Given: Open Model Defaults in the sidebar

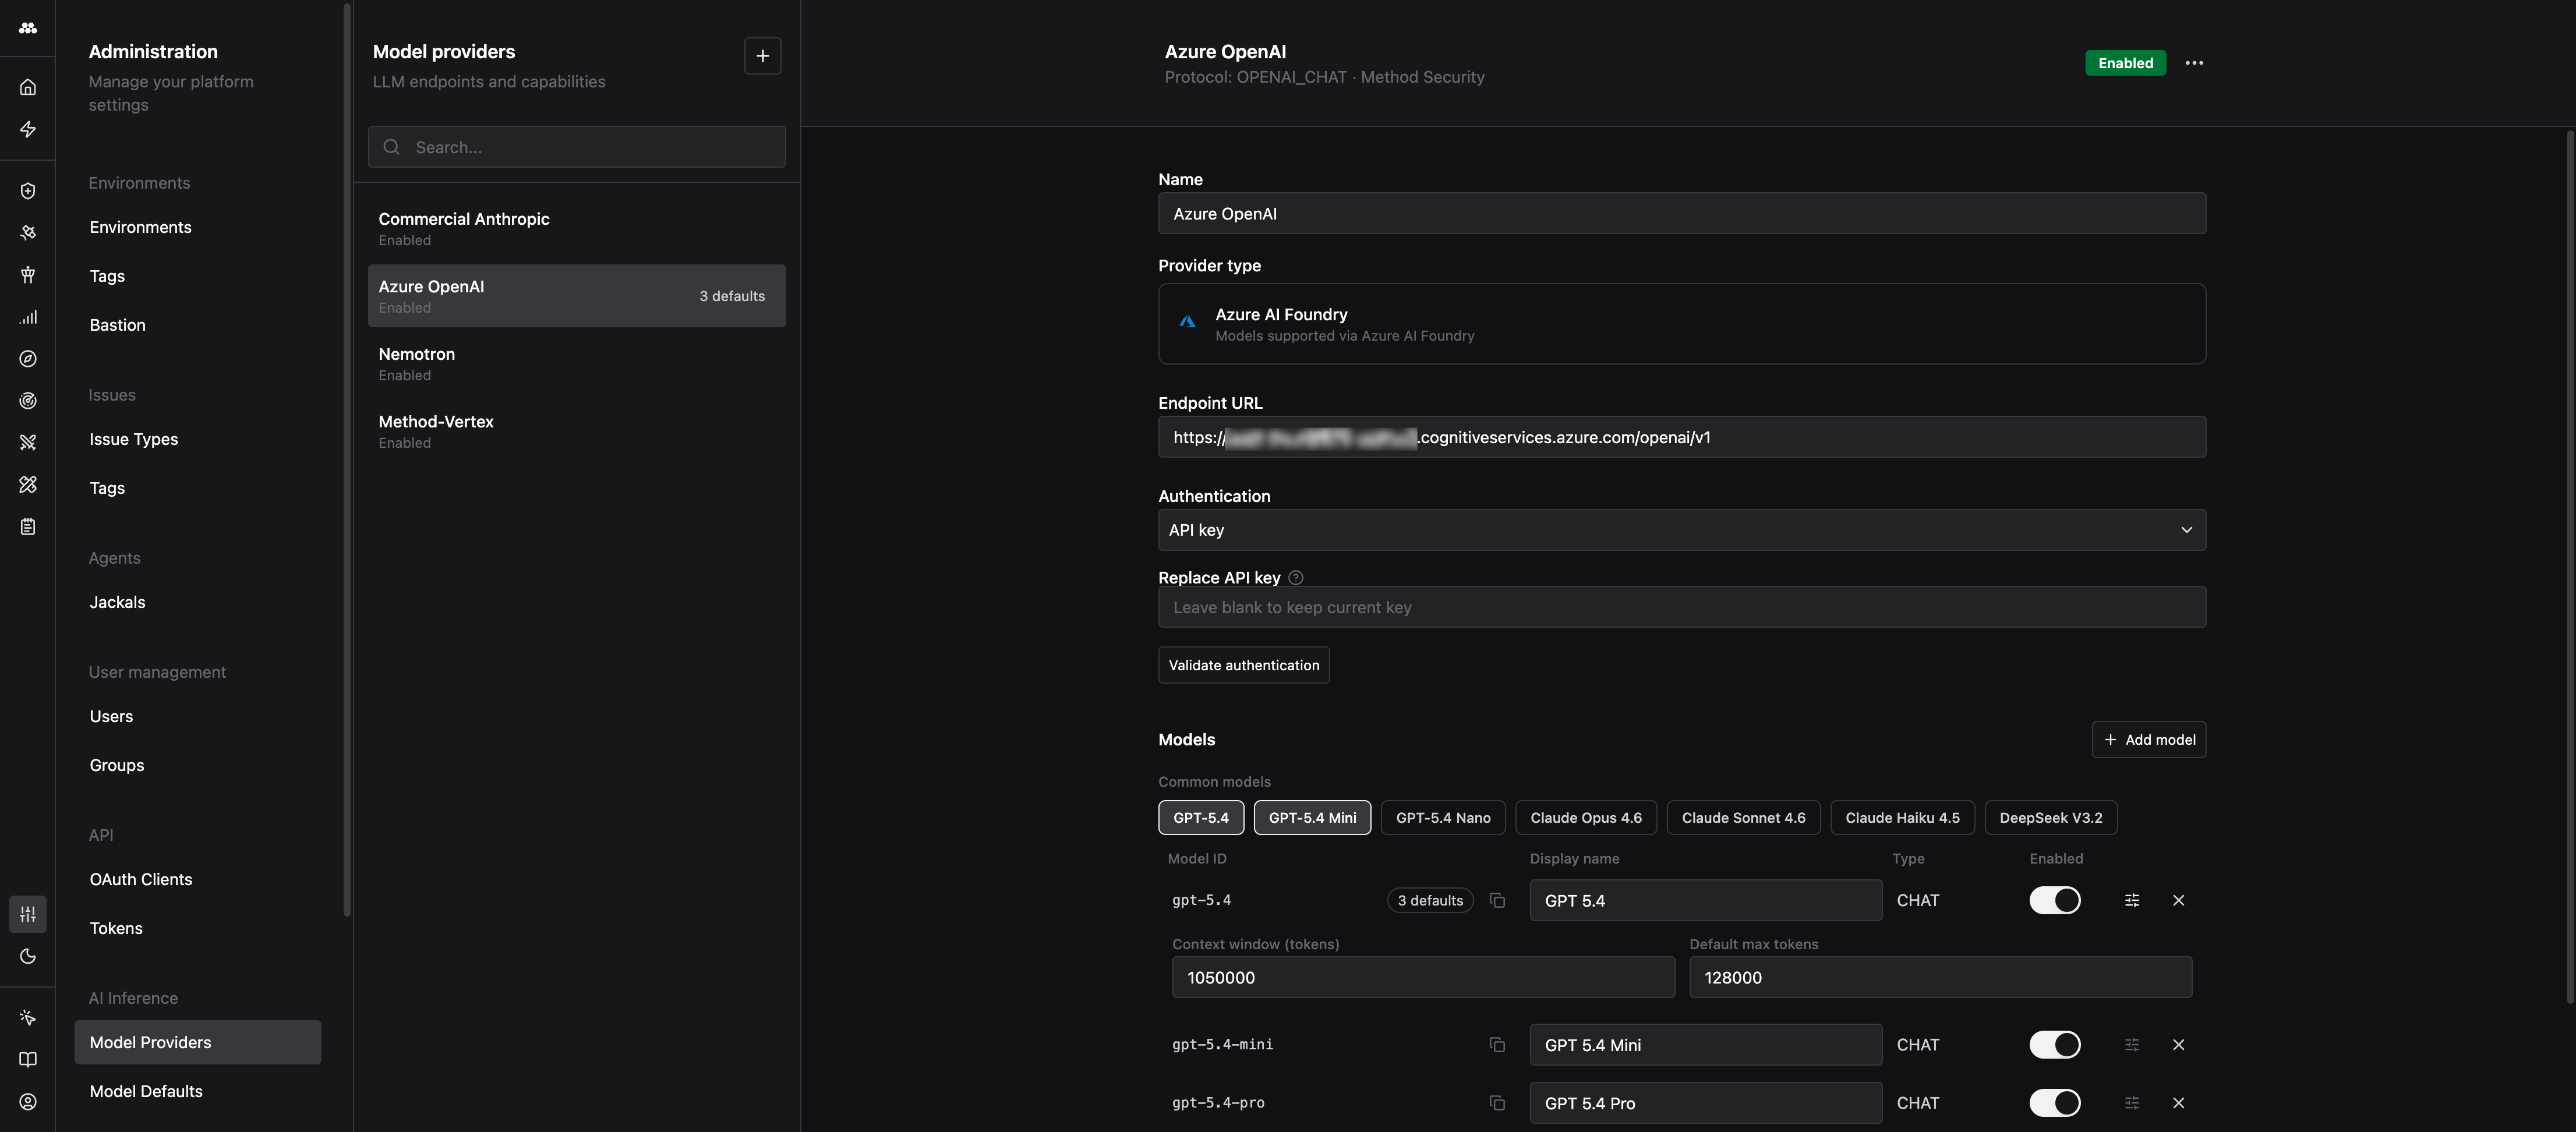Looking at the screenshot, I should 146,1091.
